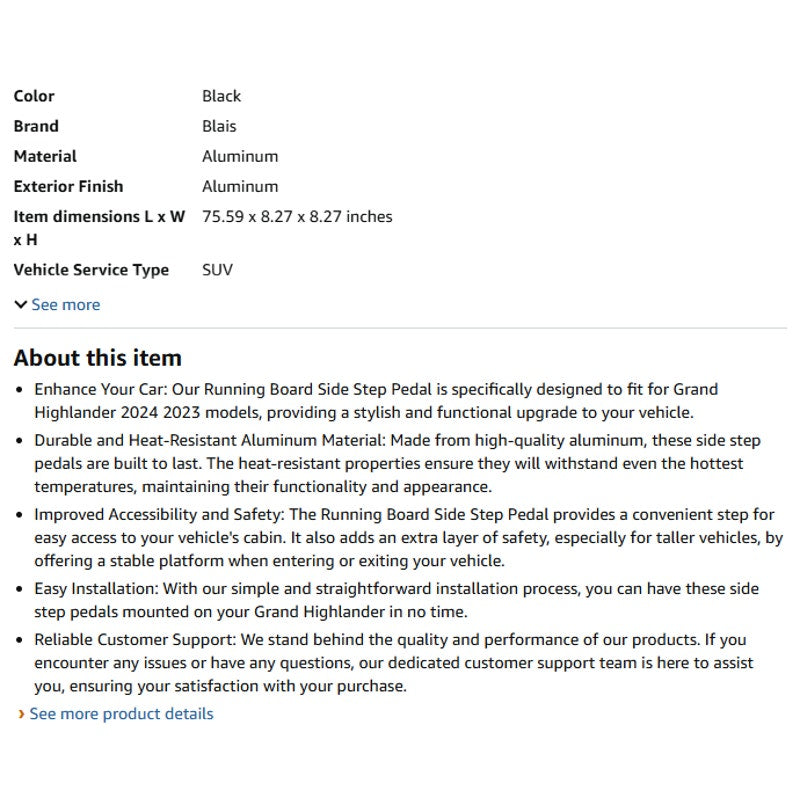The image size is (800, 800).
Task: Select the Color label in specs table
Action: tap(34, 96)
